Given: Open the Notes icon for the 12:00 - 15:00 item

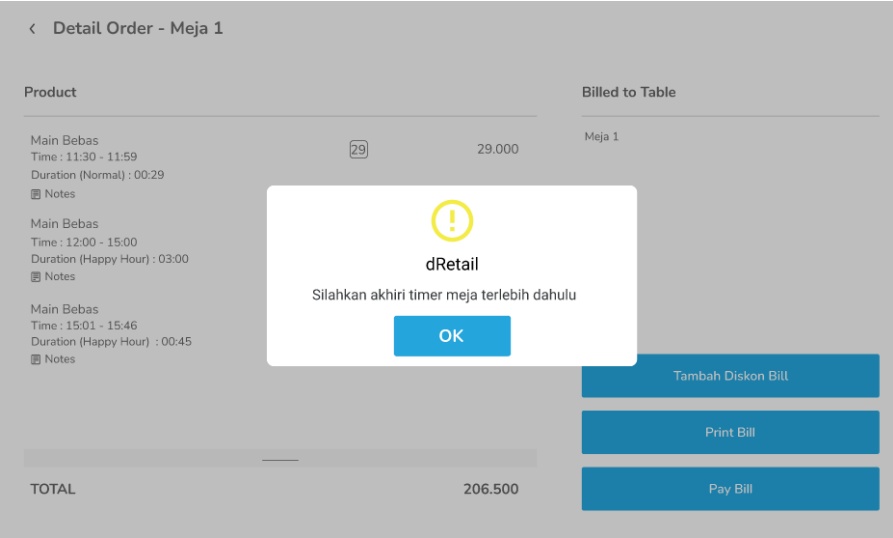Looking at the screenshot, I should (x=36, y=277).
